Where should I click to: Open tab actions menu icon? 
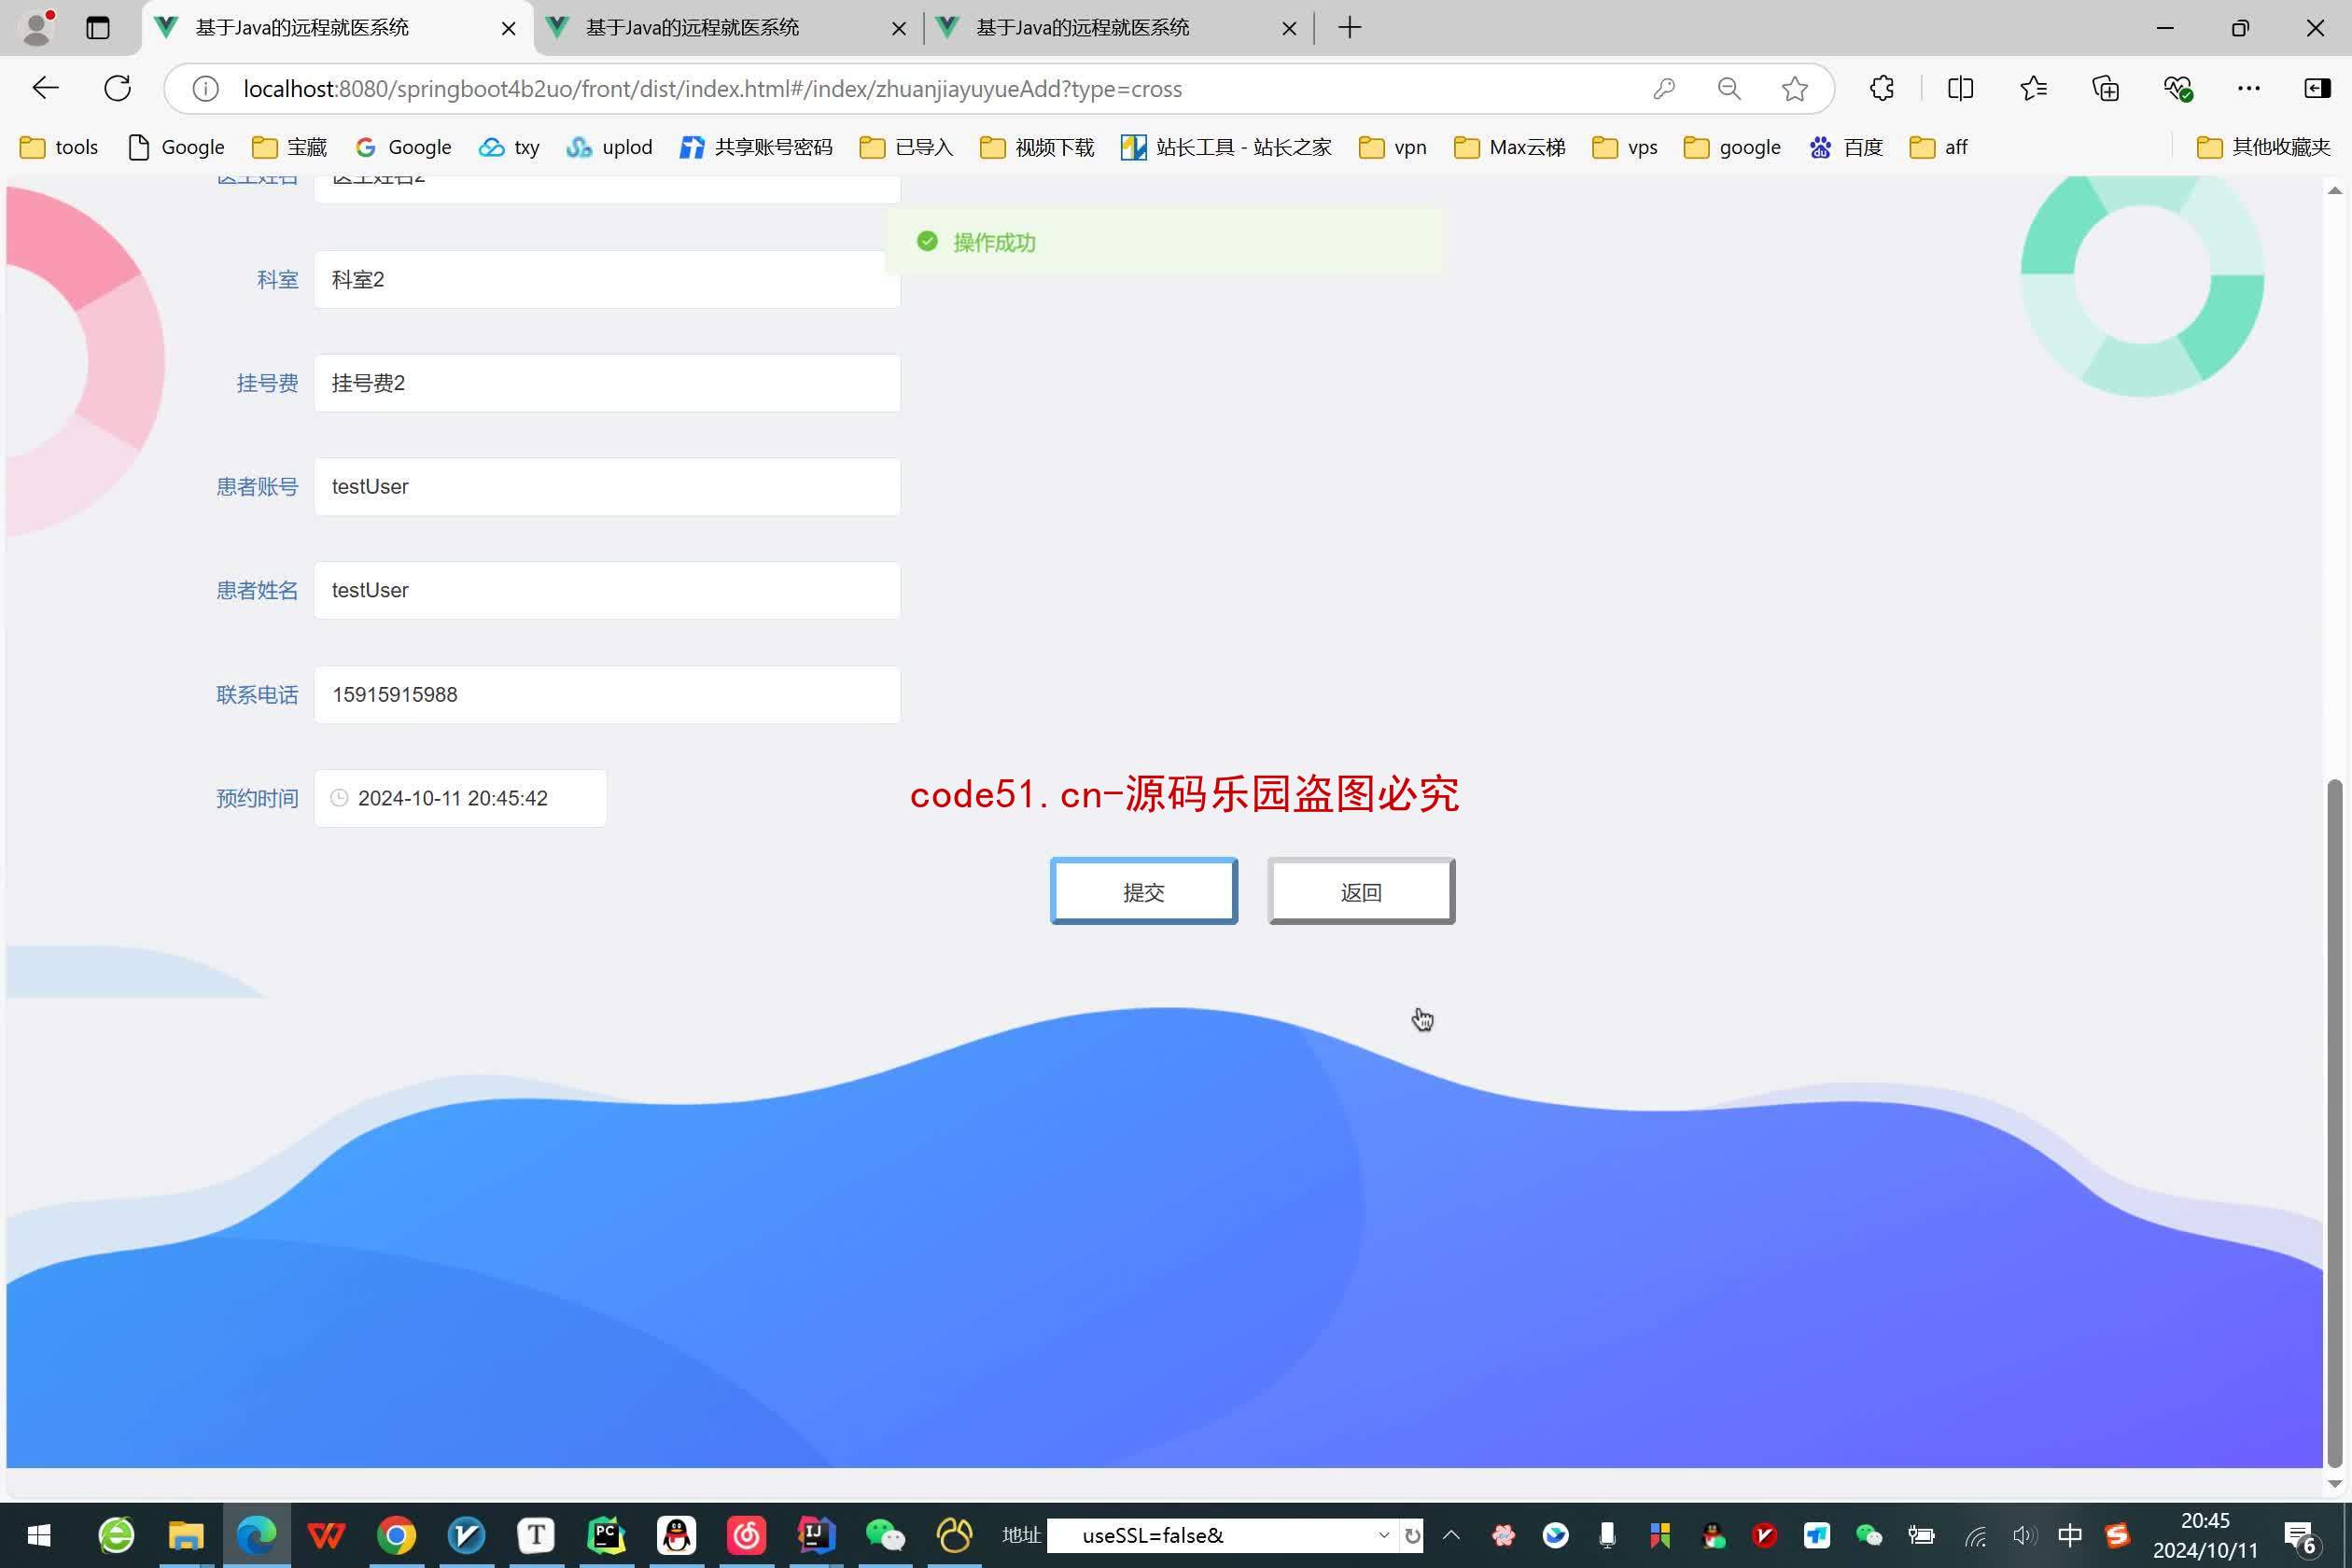click(x=97, y=27)
